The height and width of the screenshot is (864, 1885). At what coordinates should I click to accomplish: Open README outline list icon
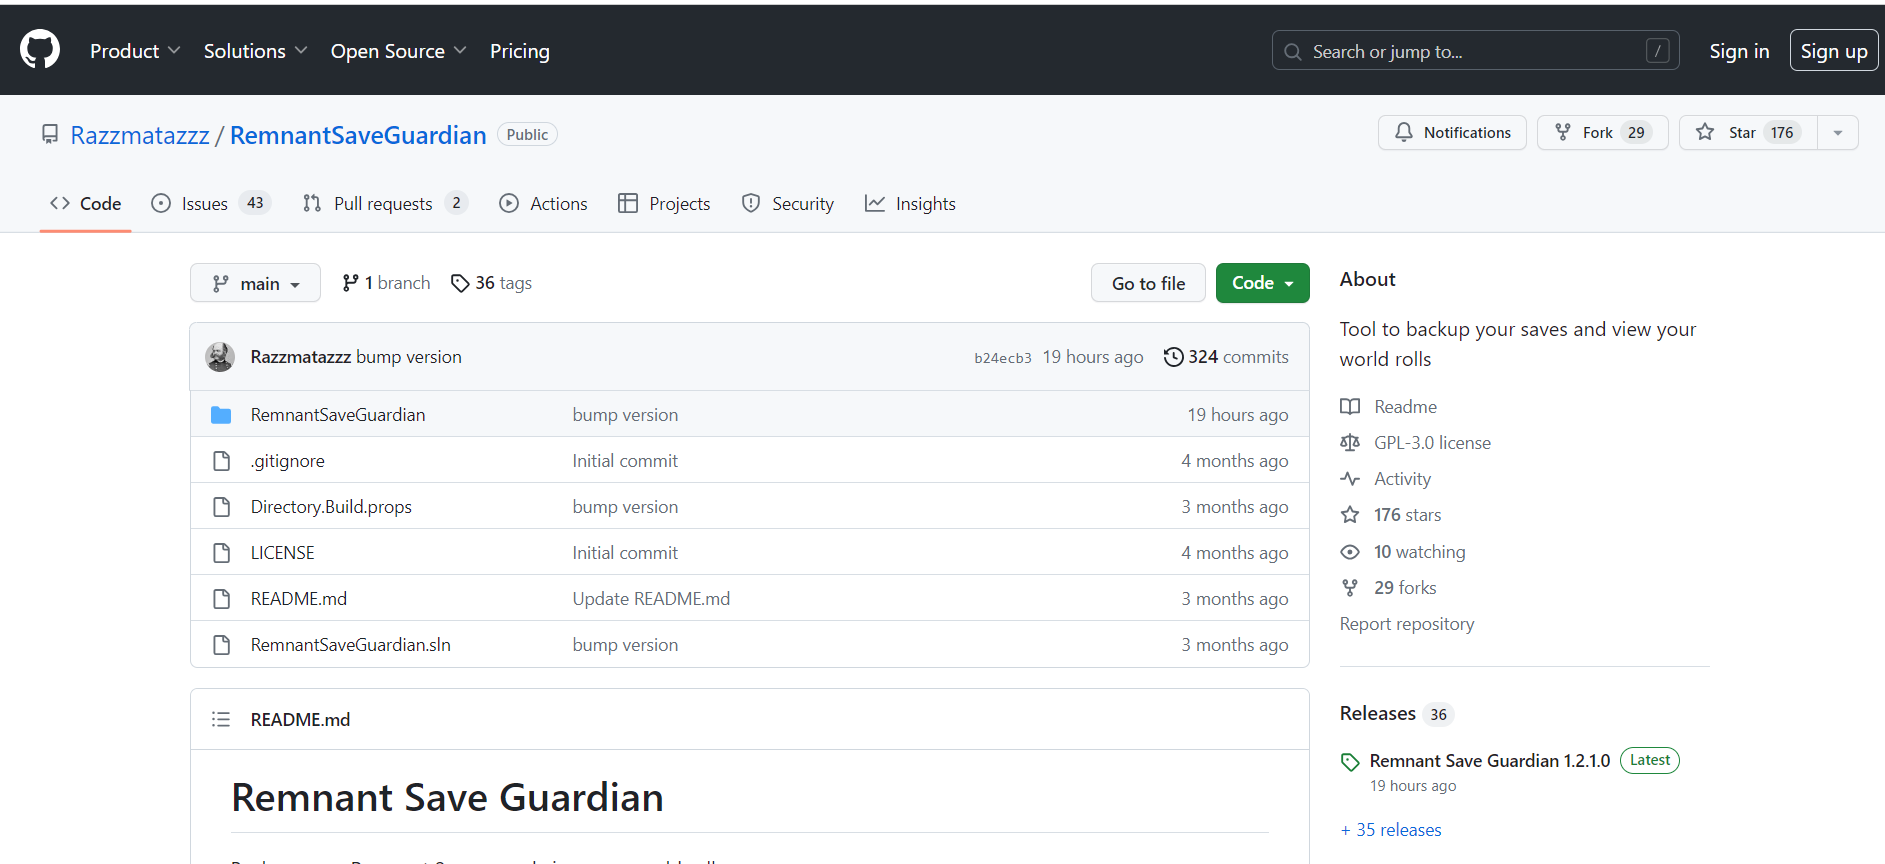tap(221, 719)
